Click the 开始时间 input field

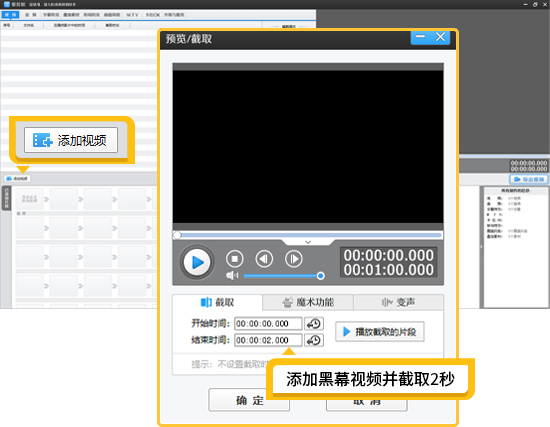(268, 323)
